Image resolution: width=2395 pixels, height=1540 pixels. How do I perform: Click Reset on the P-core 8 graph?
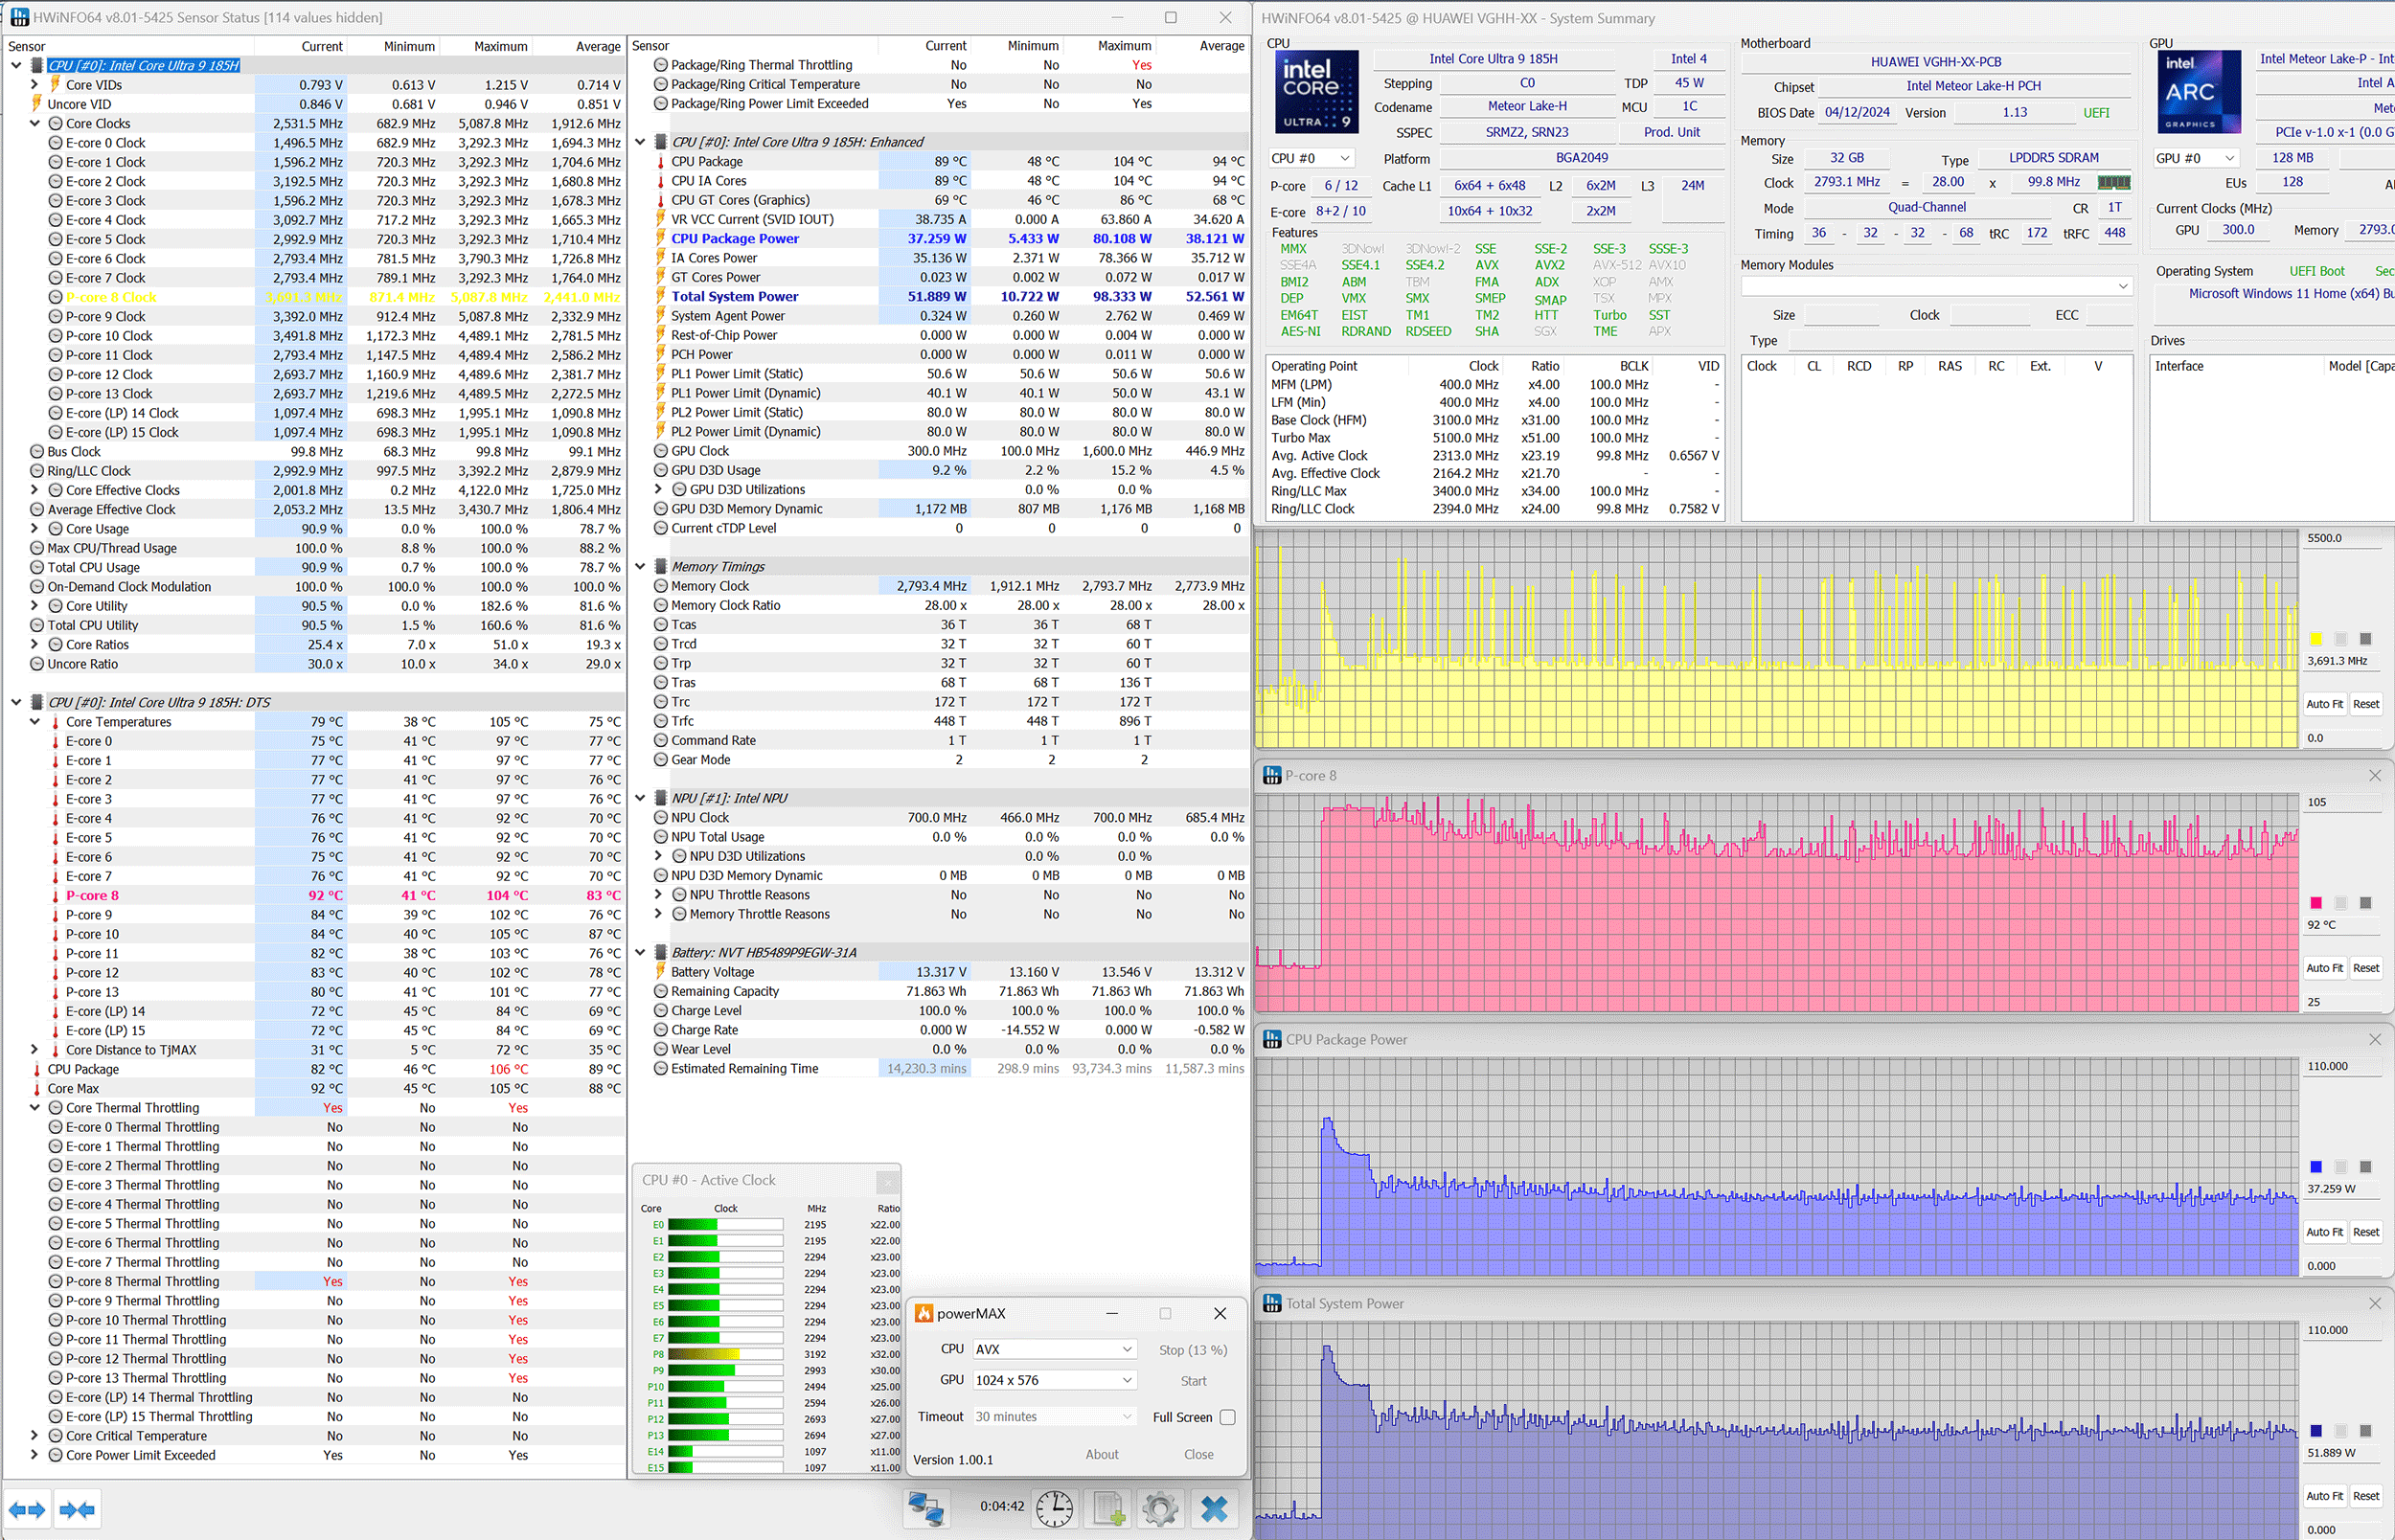pyautogui.click(x=2366, y=968)
